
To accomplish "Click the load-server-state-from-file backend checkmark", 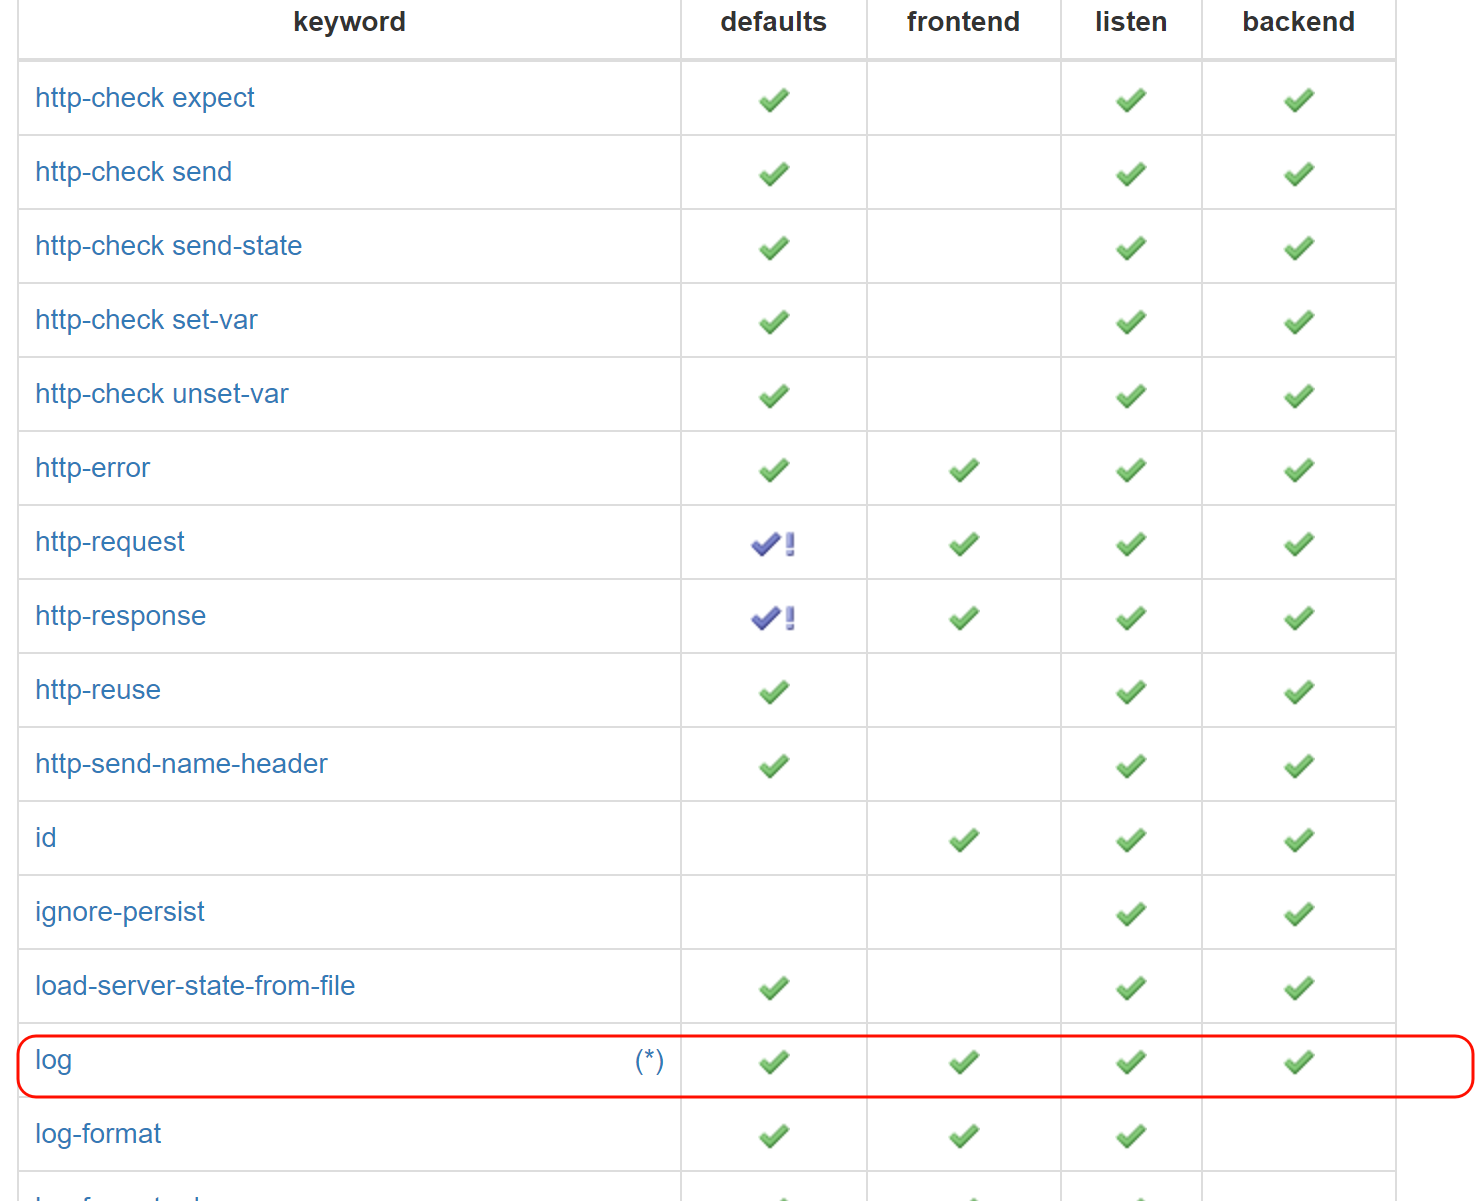I will coord(1298,988).
